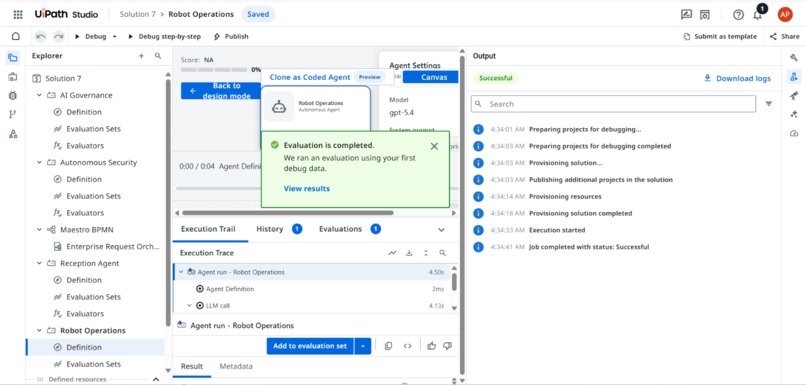806x385 pixels.
Task: Give thumbs up feedback on run
Action: [431, 346]
